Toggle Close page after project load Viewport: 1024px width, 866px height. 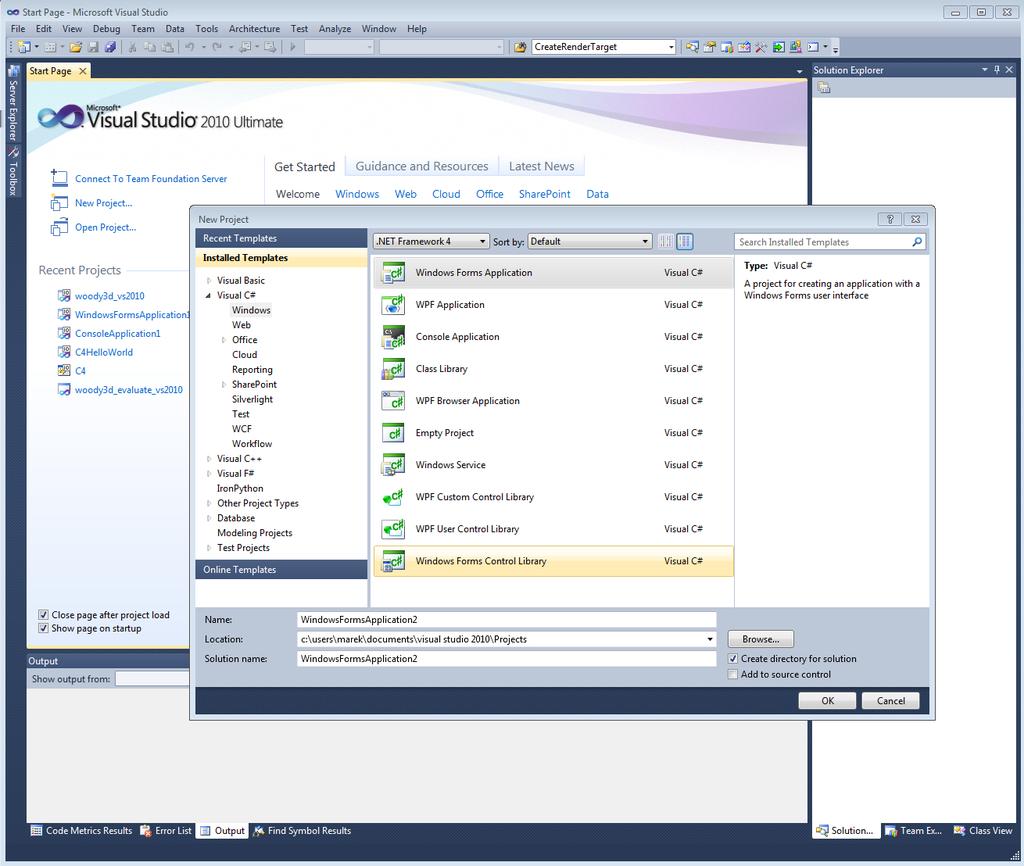[43, 615]
